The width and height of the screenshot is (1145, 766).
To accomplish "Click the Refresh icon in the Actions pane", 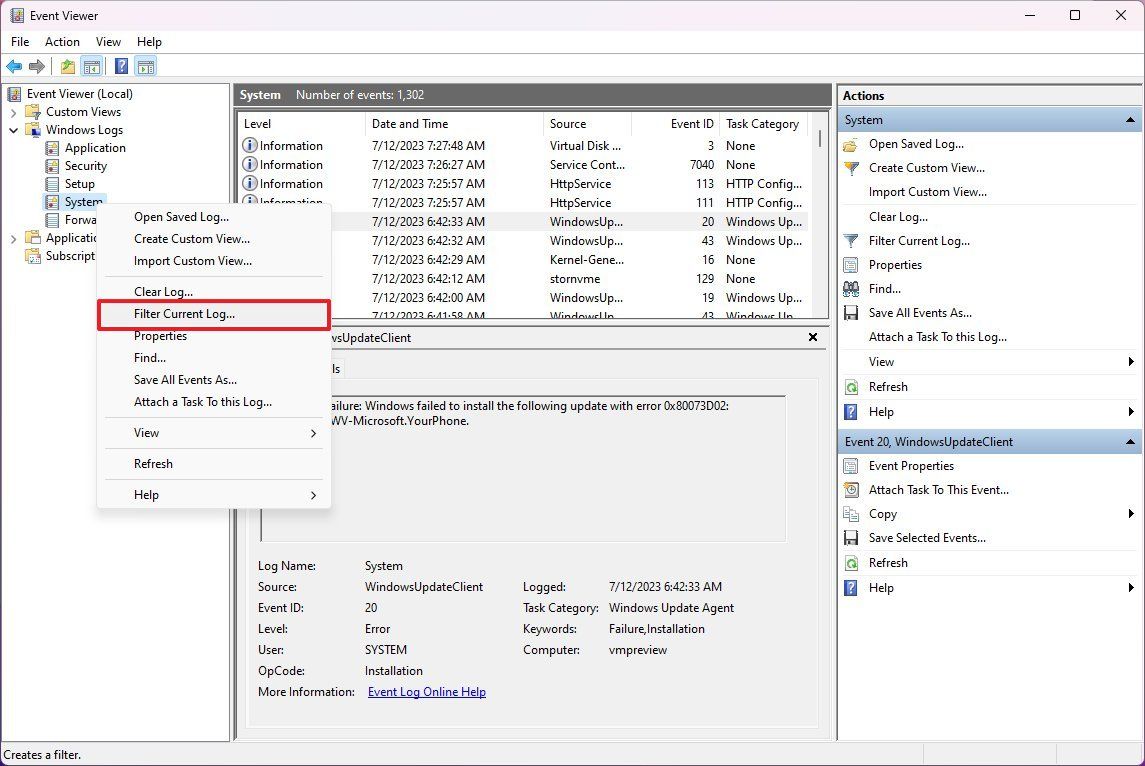I will coord(851,387).
